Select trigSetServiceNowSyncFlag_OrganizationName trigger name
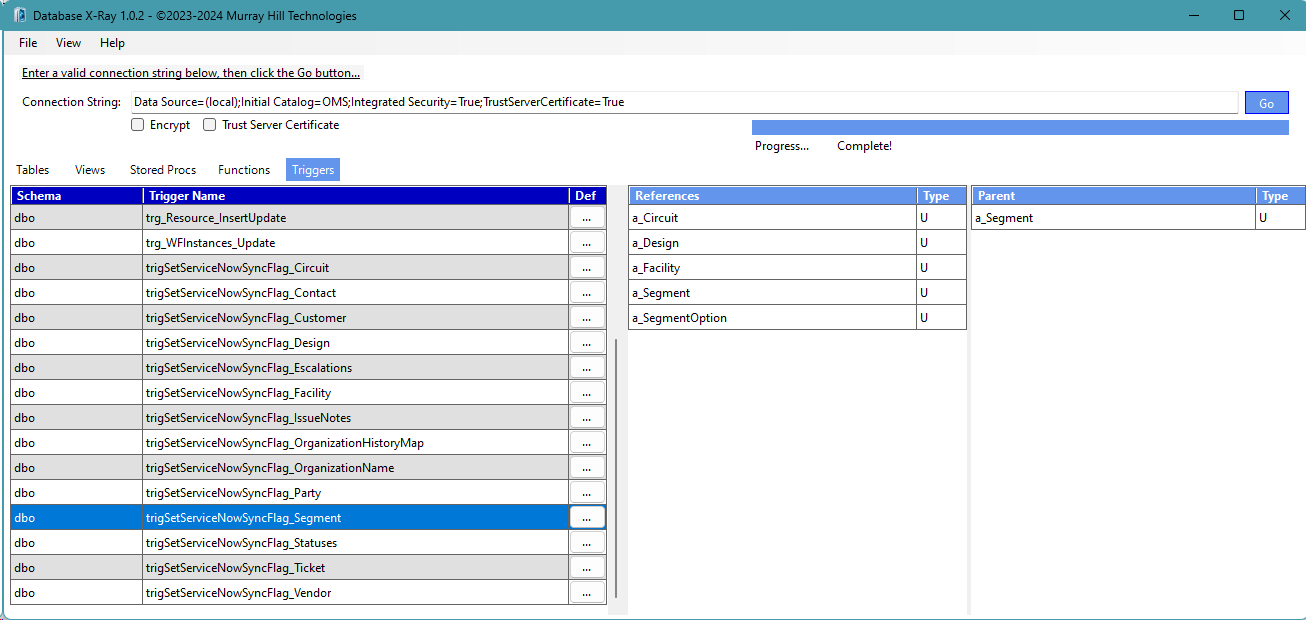Screen dimensions: 1306x620 pyautogui.click(x=355, y=467)
